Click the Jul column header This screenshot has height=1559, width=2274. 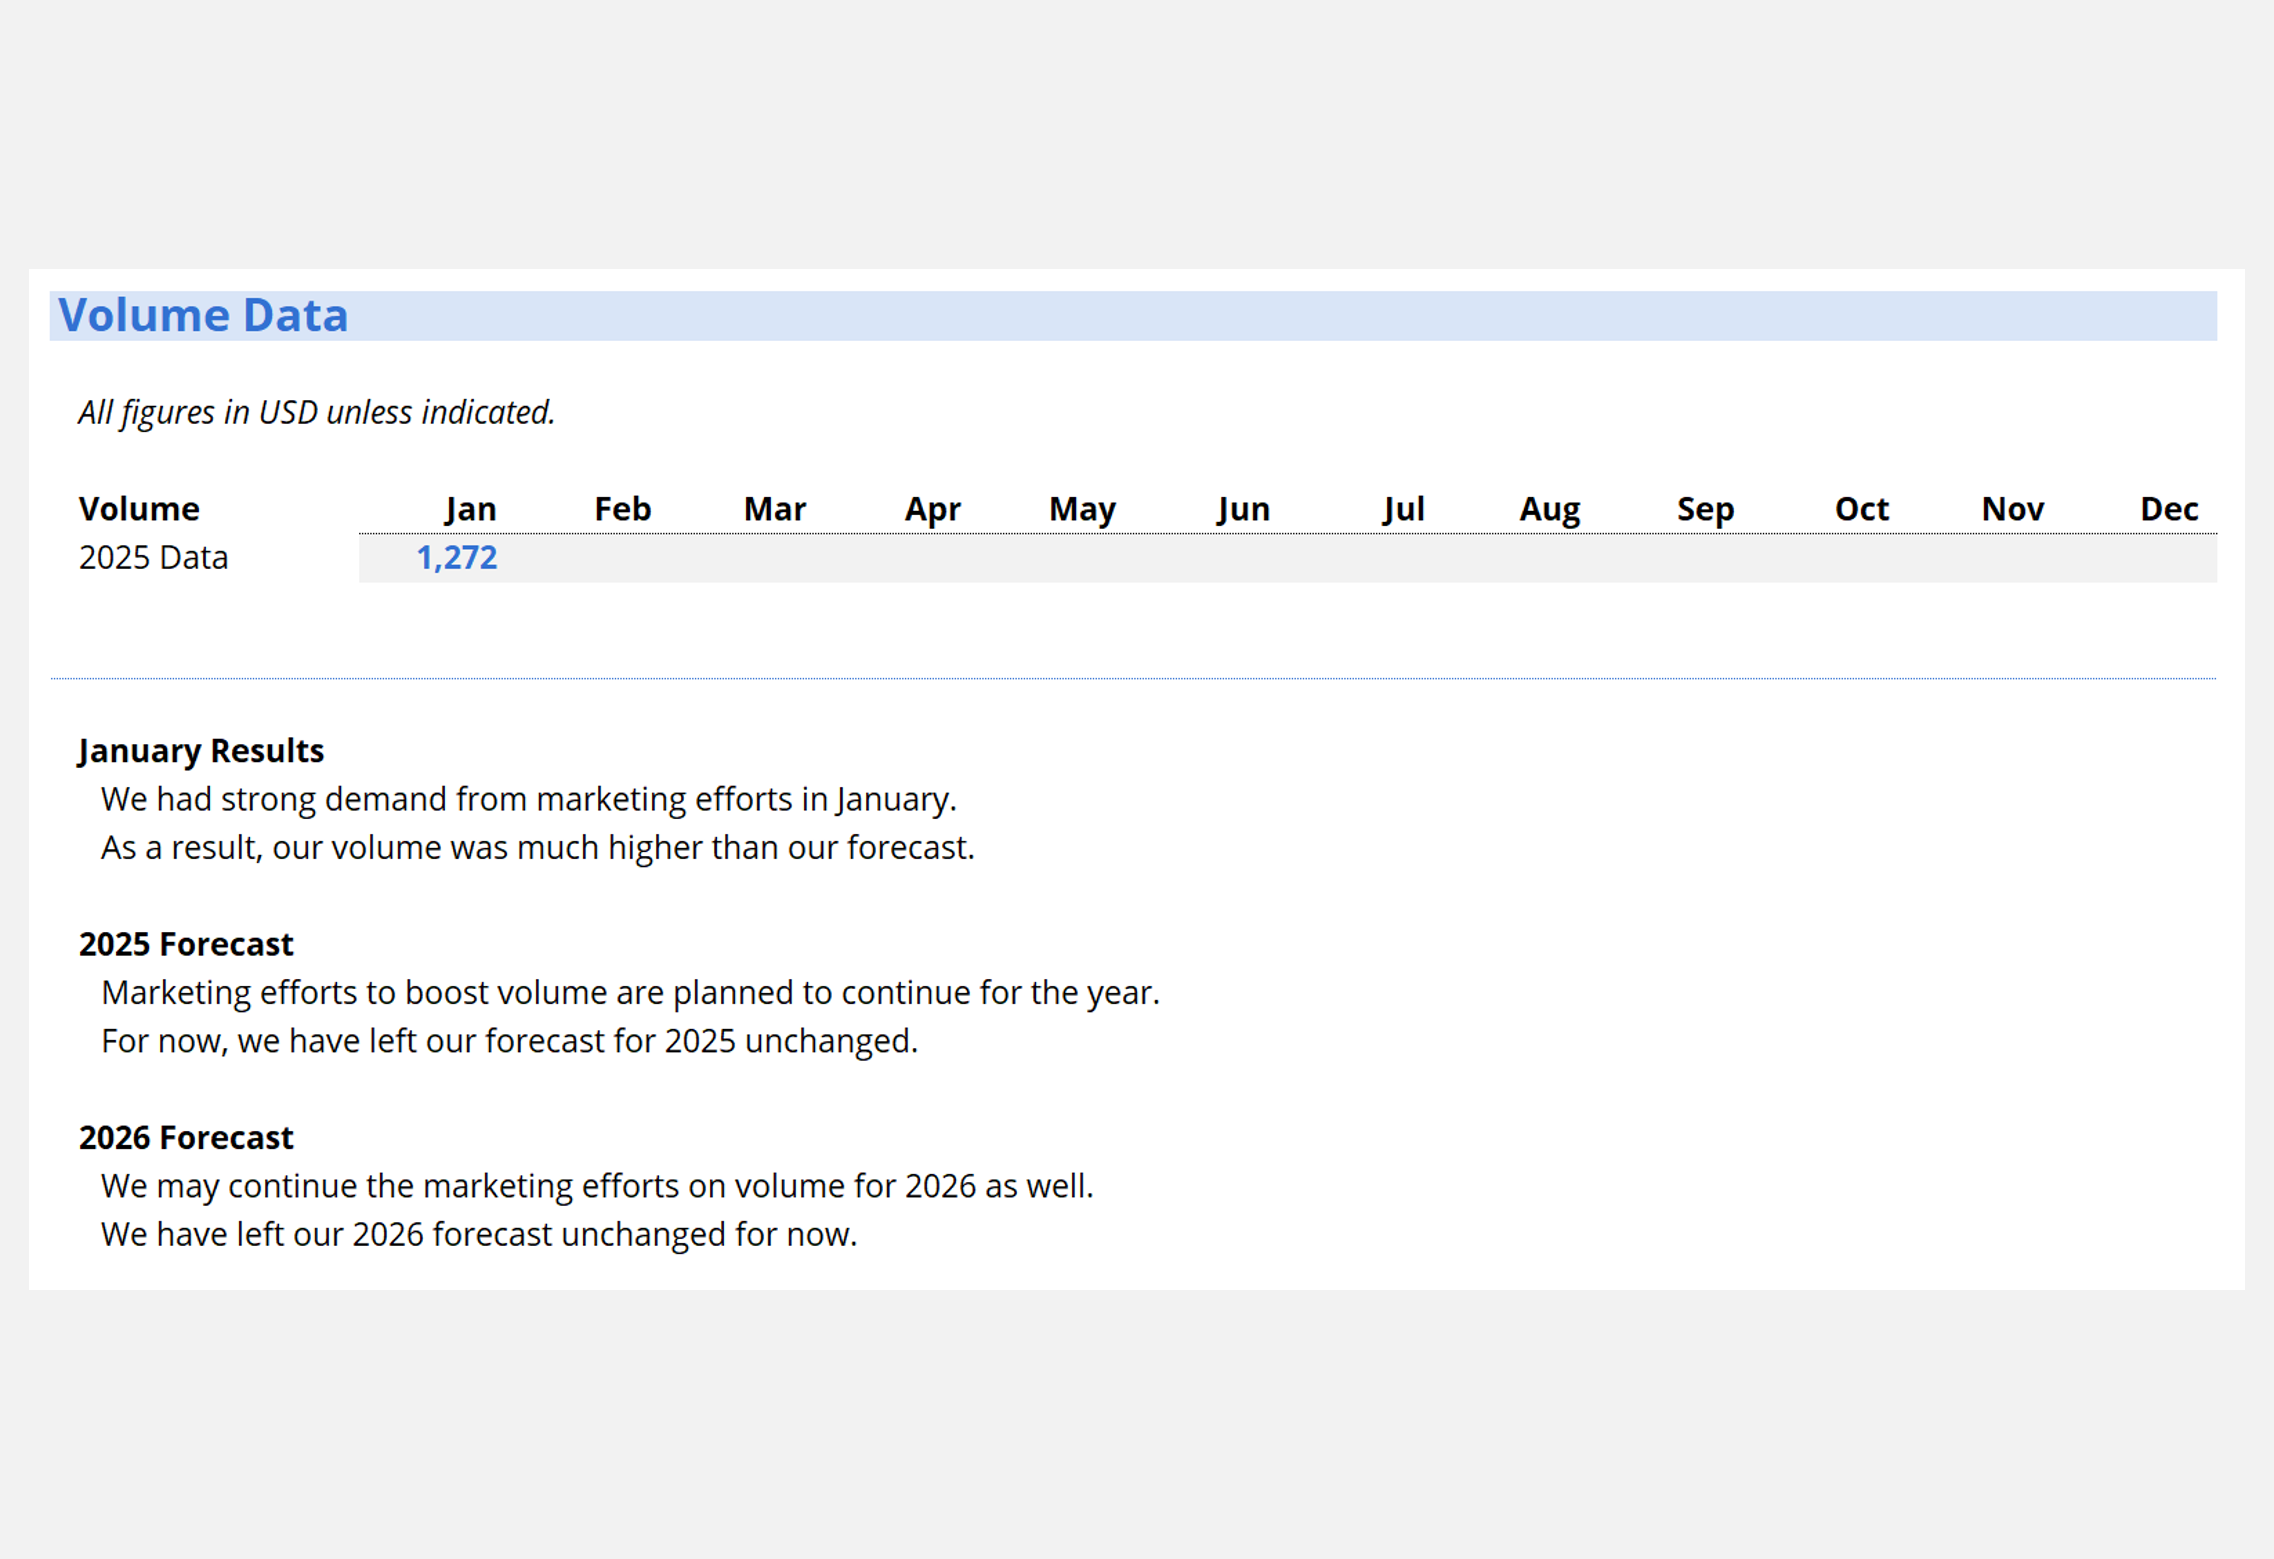pos(1403,509)
